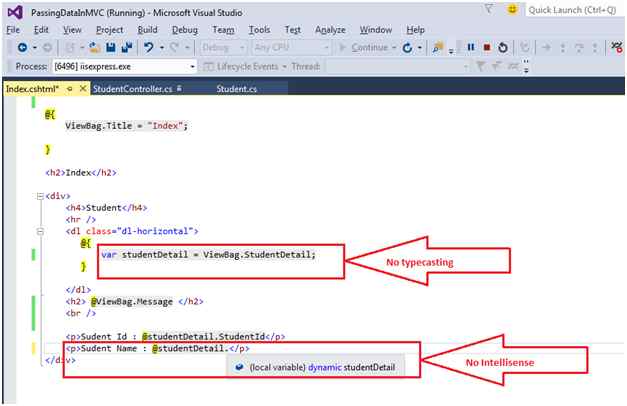The height and width of the screenshot is (406, 627).
Task: Open the Debug menu
Action: tap(185, 30)
